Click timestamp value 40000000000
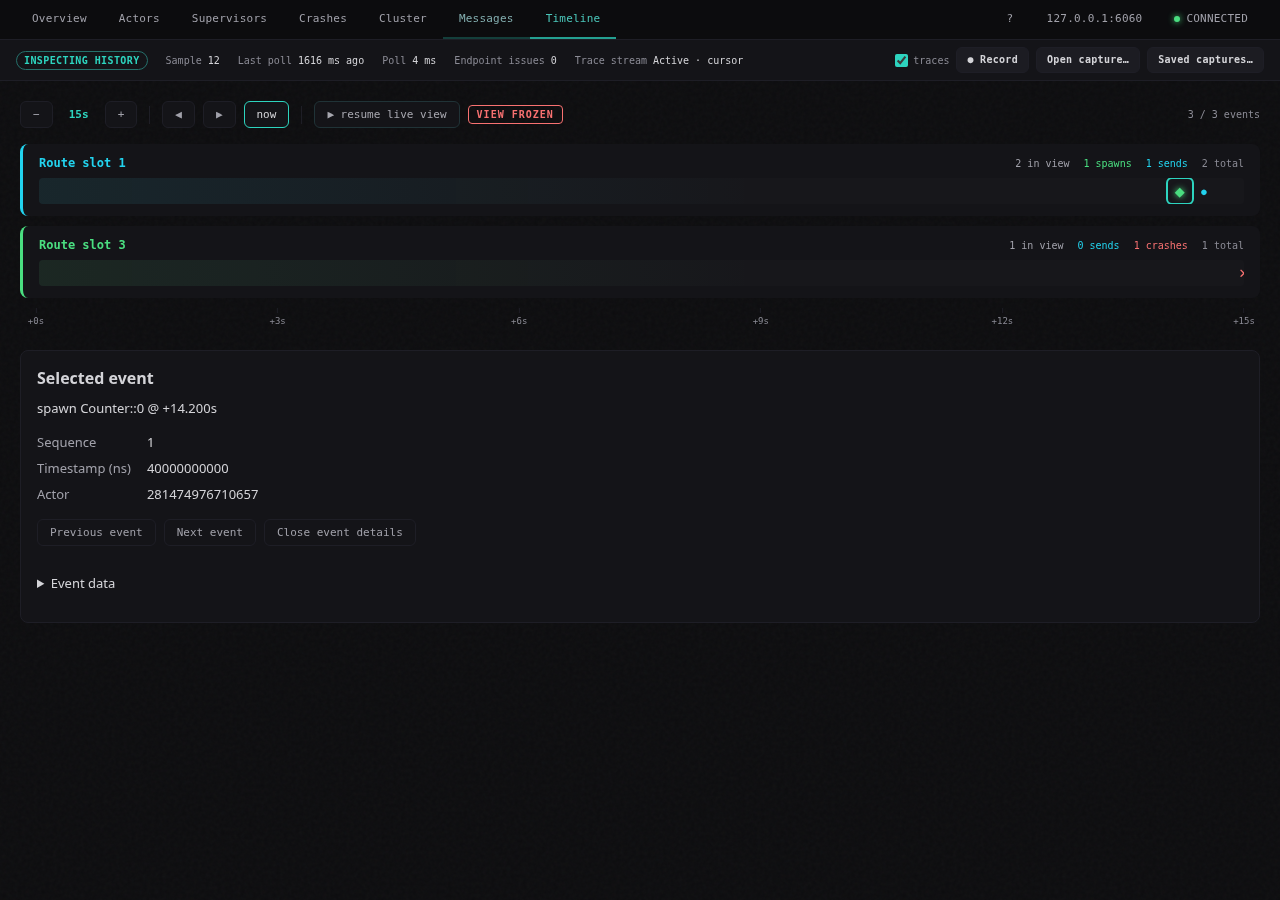Image resolution: width=1280 pixels, height=900 pixels. pyautogui.click(x=188, y=468)
